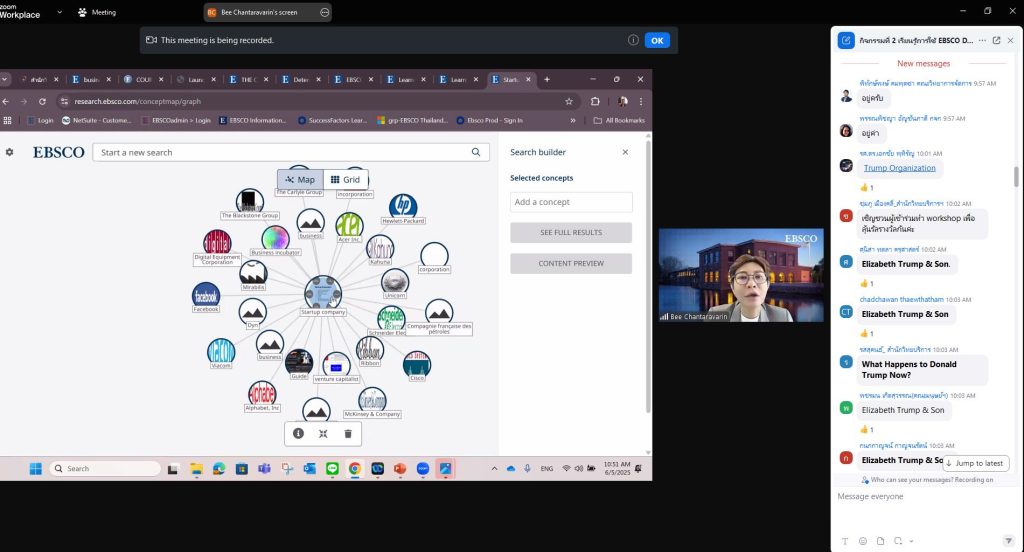Open PowerPoint from the shared taskbar
Screen dimensions: 1024x552
click(x=400, y=468)
